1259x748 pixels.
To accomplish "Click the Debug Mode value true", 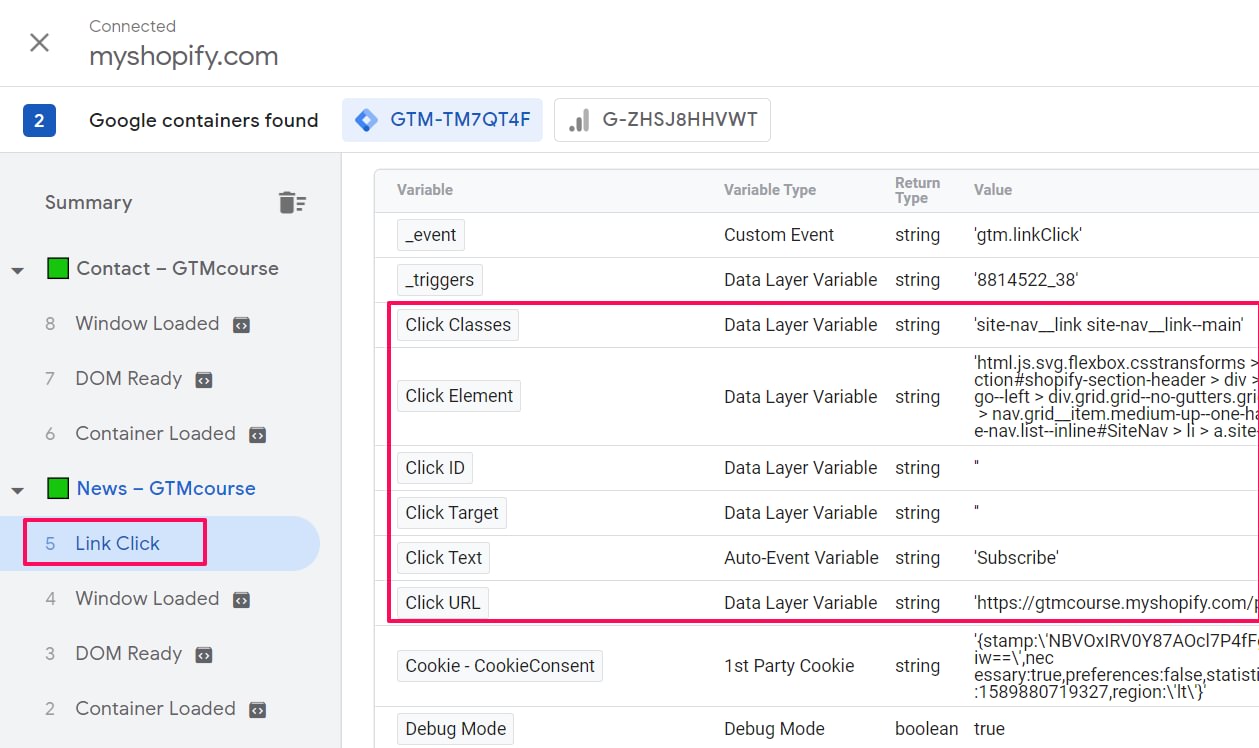I will click(x=989, y=729).
